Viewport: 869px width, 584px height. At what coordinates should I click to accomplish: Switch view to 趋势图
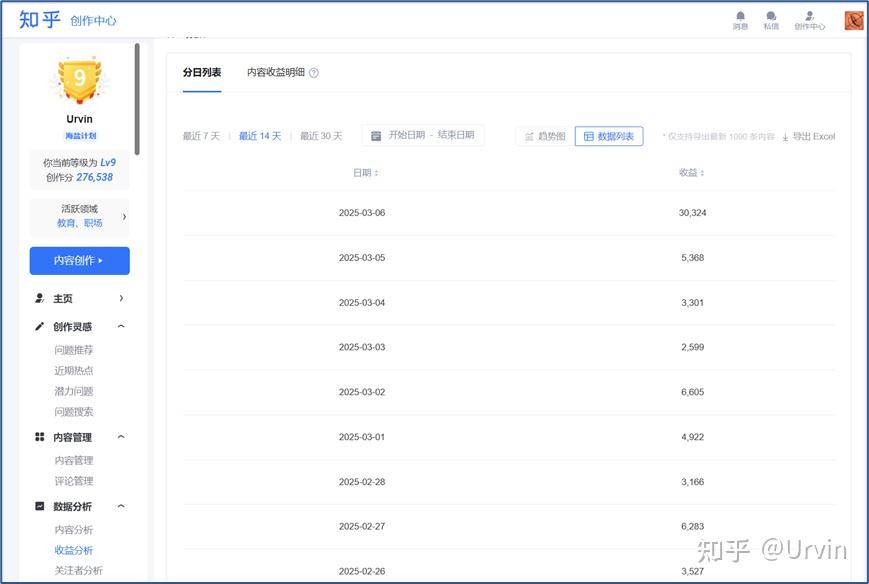click(x=545, y=136)
